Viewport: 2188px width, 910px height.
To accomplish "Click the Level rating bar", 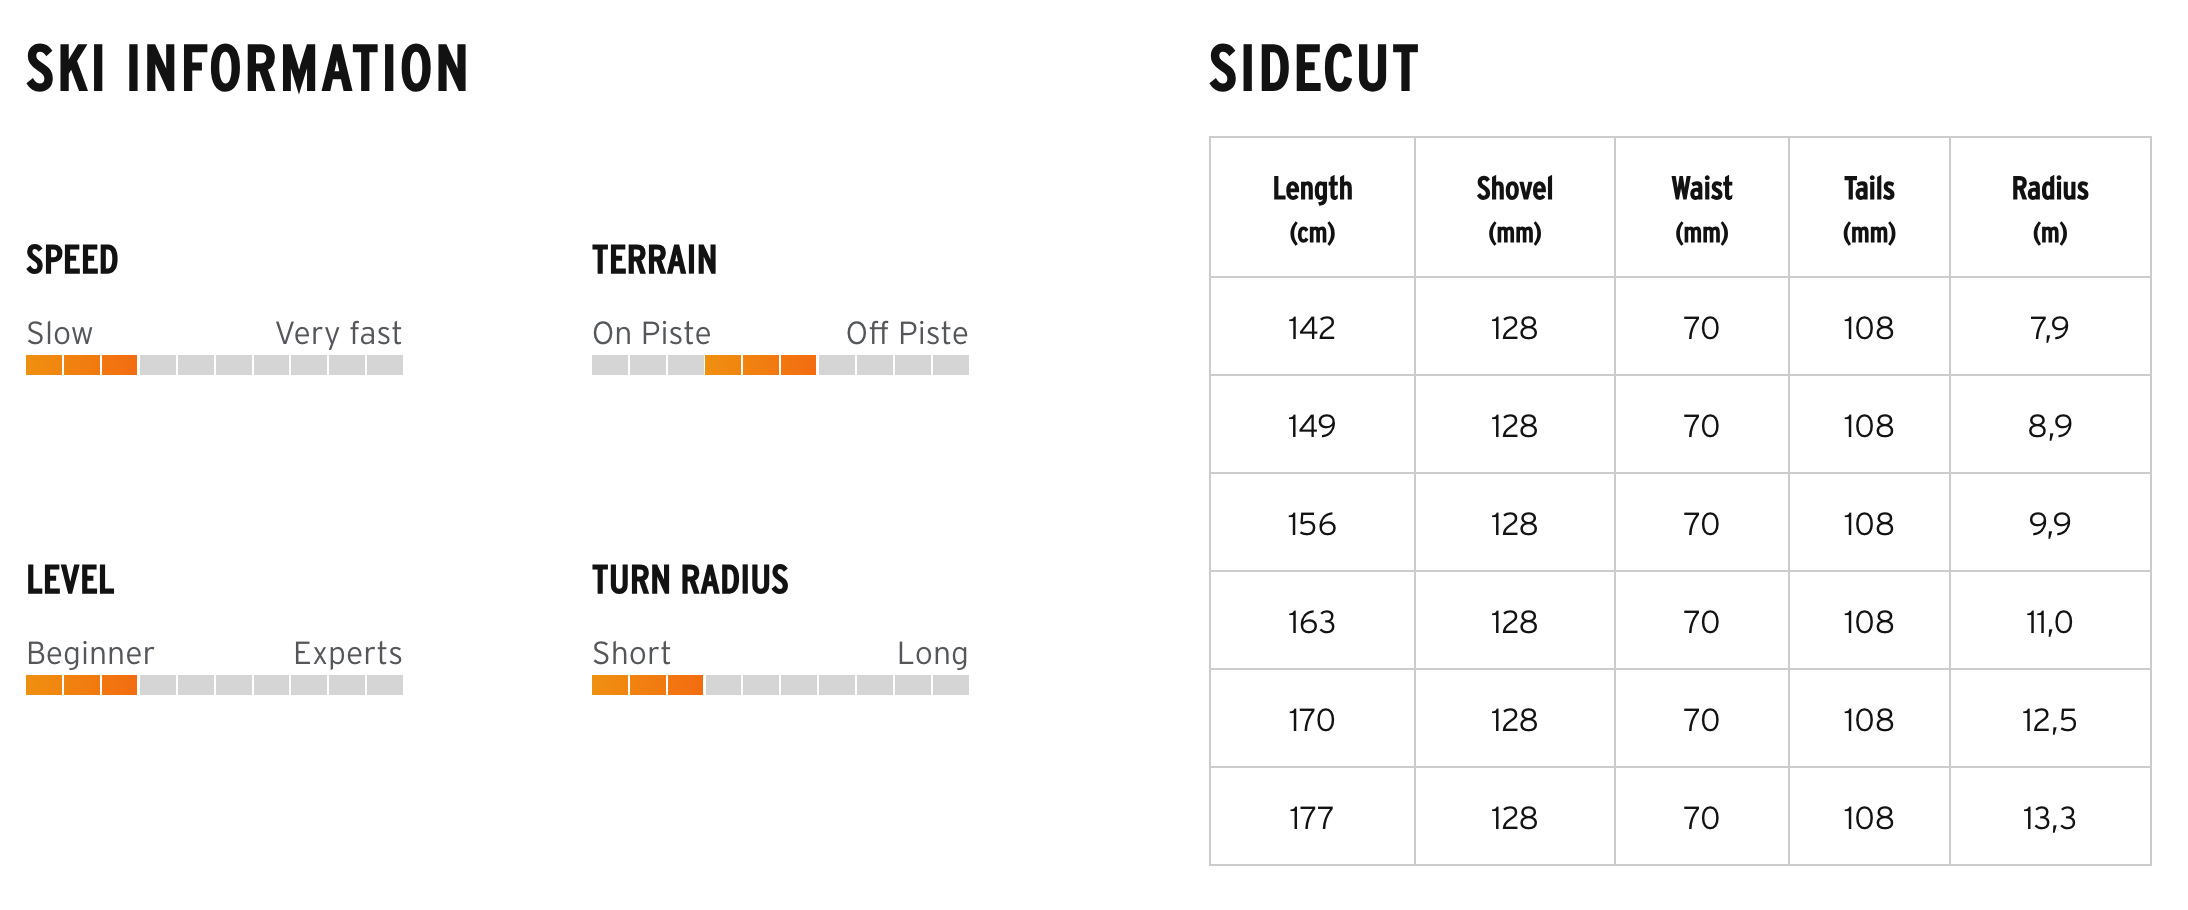I will pyautogui.click(x=214, y=685).
